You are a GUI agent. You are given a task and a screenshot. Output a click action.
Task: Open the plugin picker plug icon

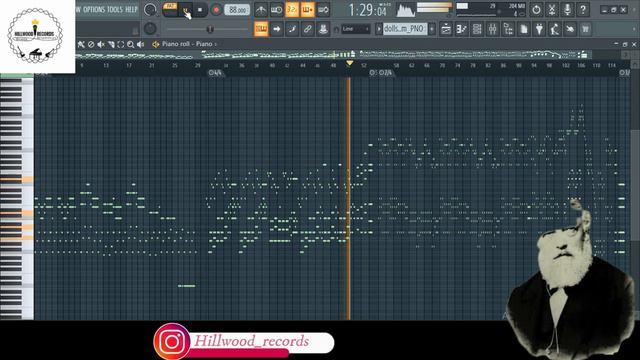pyautogui.click(x=539, y=29)
